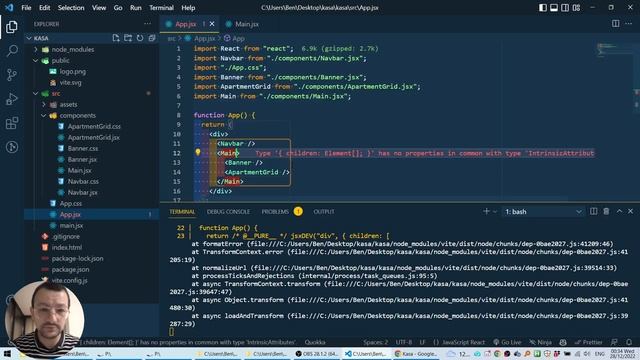Image resolution: width=640 pixels, height=360 pixels.
Task: Open the Git Graph icon in activity bar
Action: 12,147
